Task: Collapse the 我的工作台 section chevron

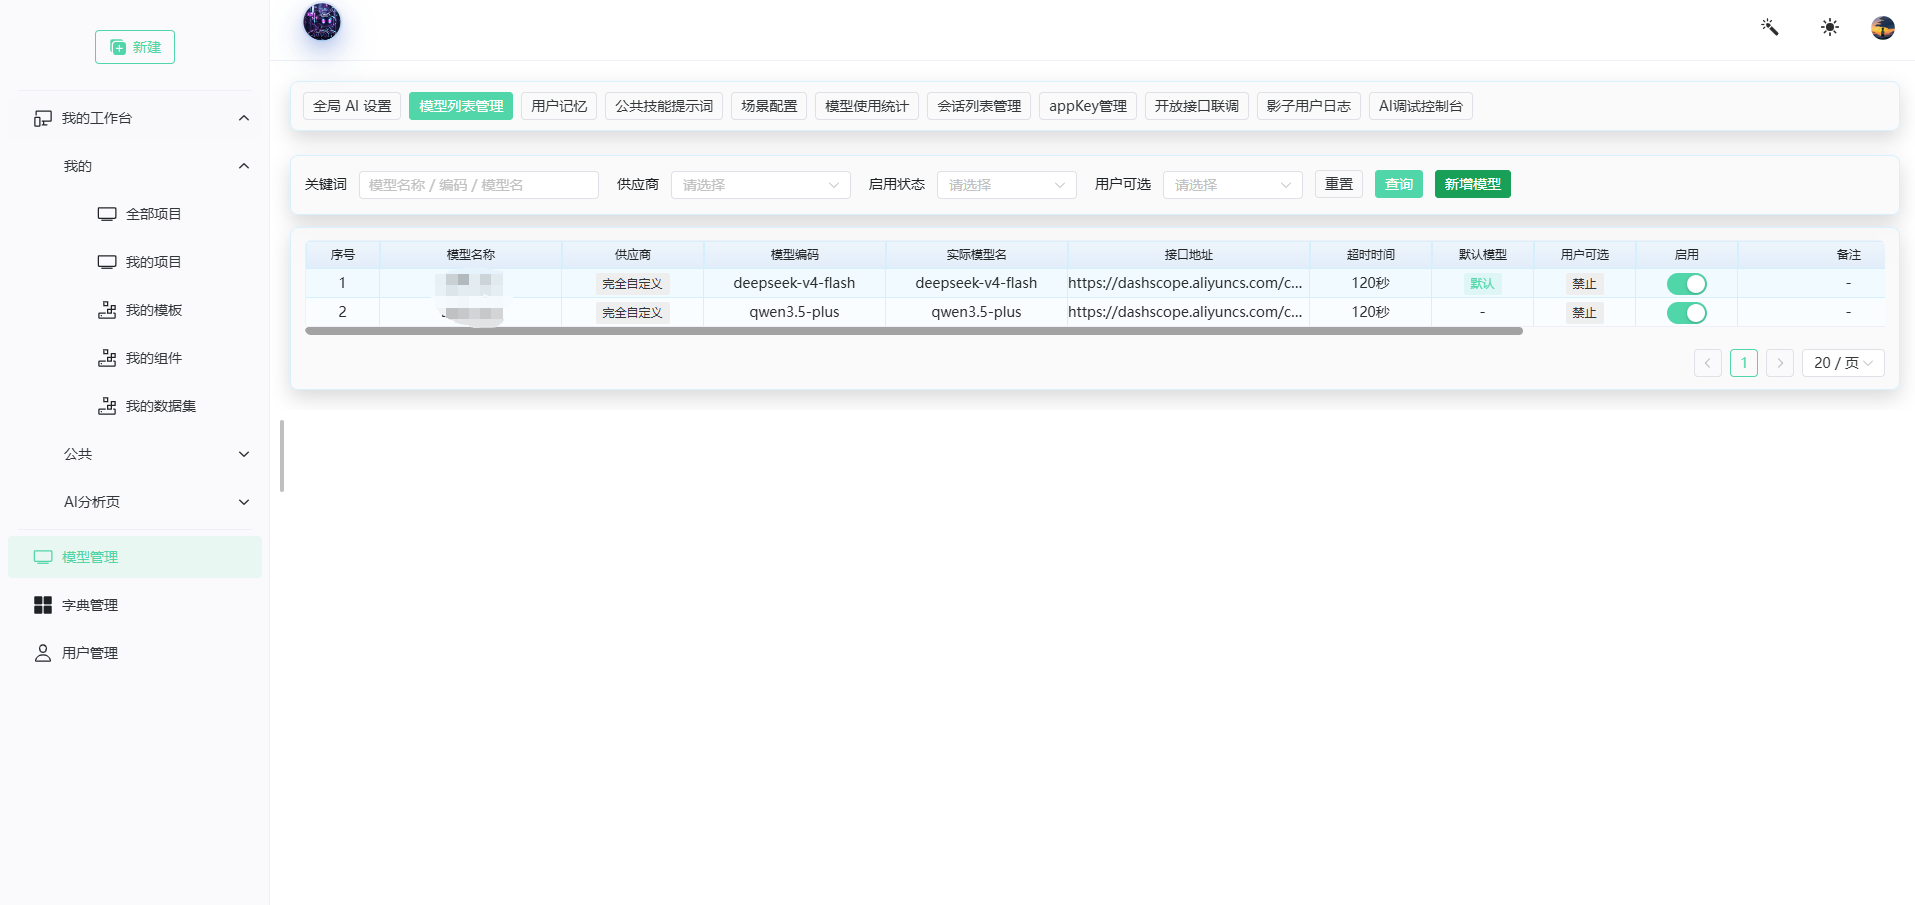Action: click(243, 118)
